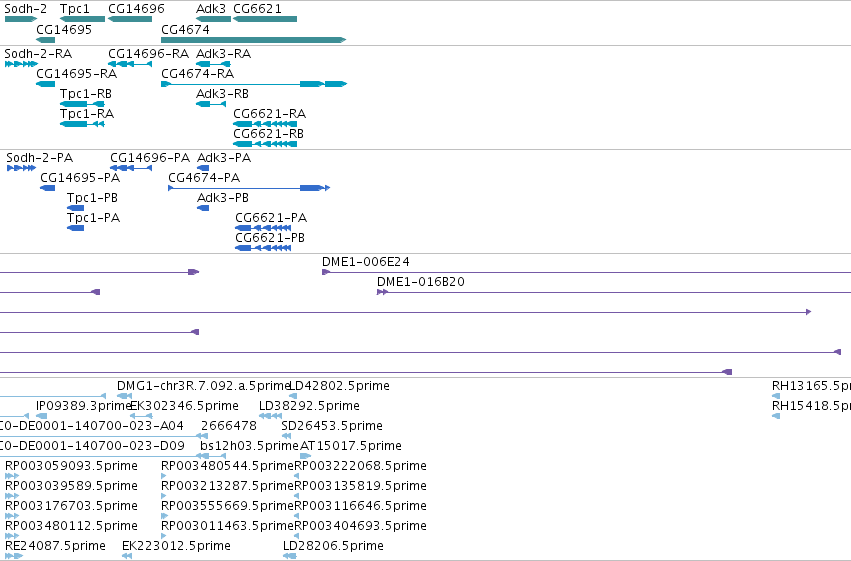The height and width of the screenshot is (561, 851).
Task: Select the long CG4674 gene bar
Action: click(x=253, y=40)
